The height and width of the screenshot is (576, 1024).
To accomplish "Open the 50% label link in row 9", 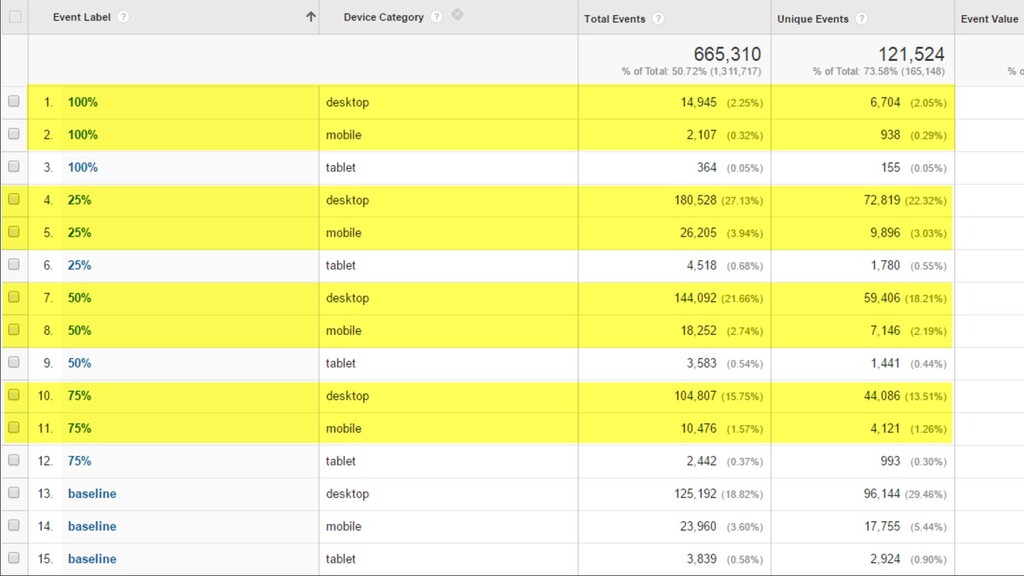I will pyautogui.click(x=80, y=364).
